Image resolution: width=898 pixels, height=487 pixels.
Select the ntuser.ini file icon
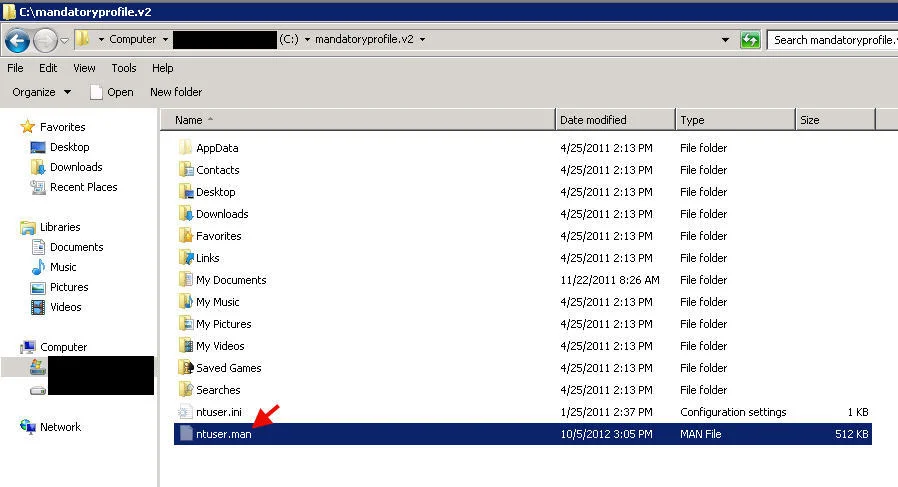tap(186, 411)
